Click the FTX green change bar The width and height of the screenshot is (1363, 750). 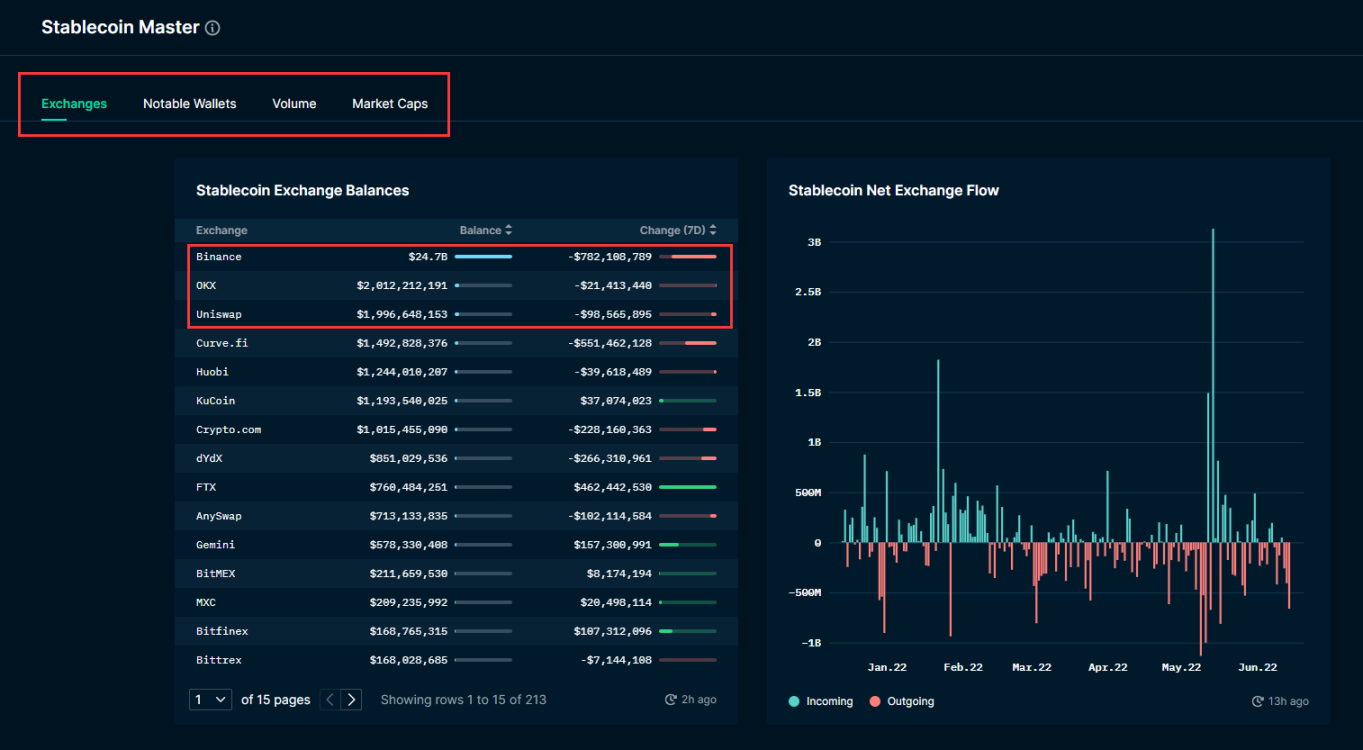(x=687, y=487)
